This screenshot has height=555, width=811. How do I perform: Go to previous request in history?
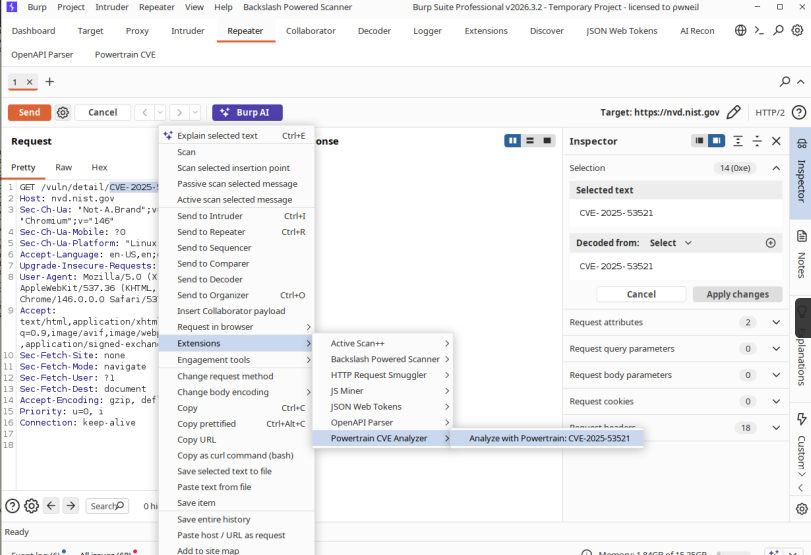pos(145,112)
